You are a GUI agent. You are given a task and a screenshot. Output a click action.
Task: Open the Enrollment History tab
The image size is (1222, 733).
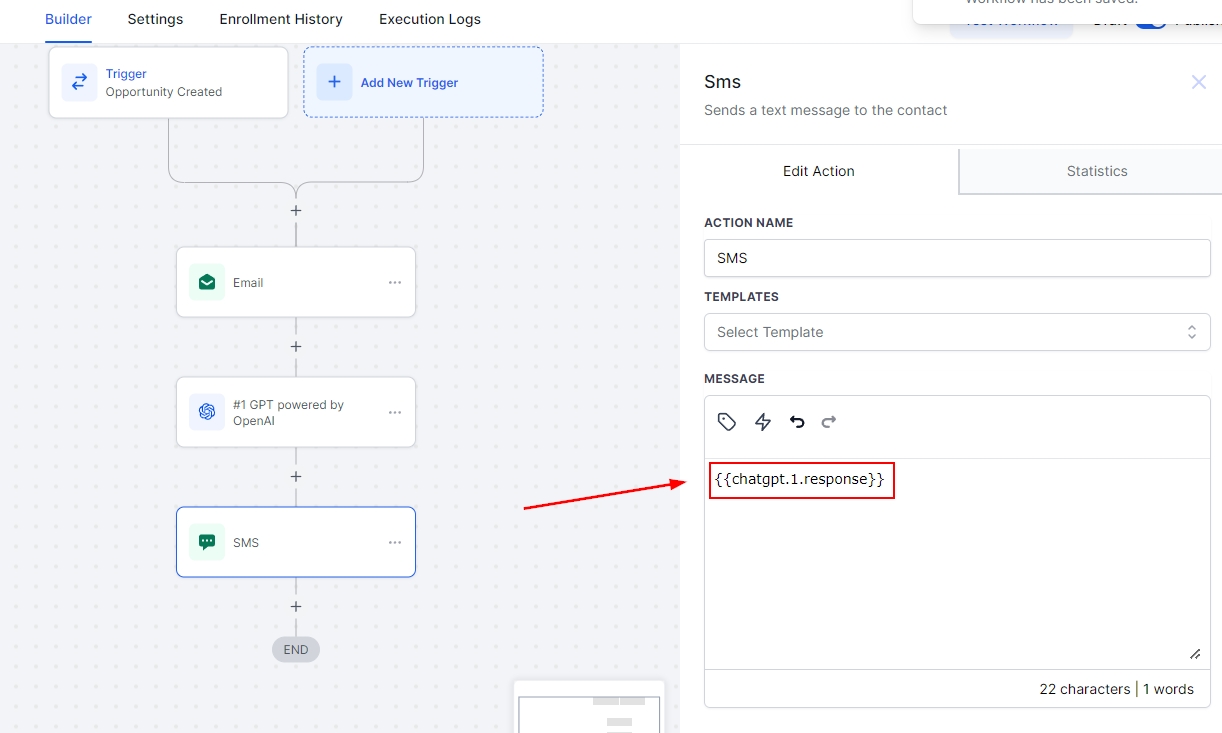click(x=281, y=19)
